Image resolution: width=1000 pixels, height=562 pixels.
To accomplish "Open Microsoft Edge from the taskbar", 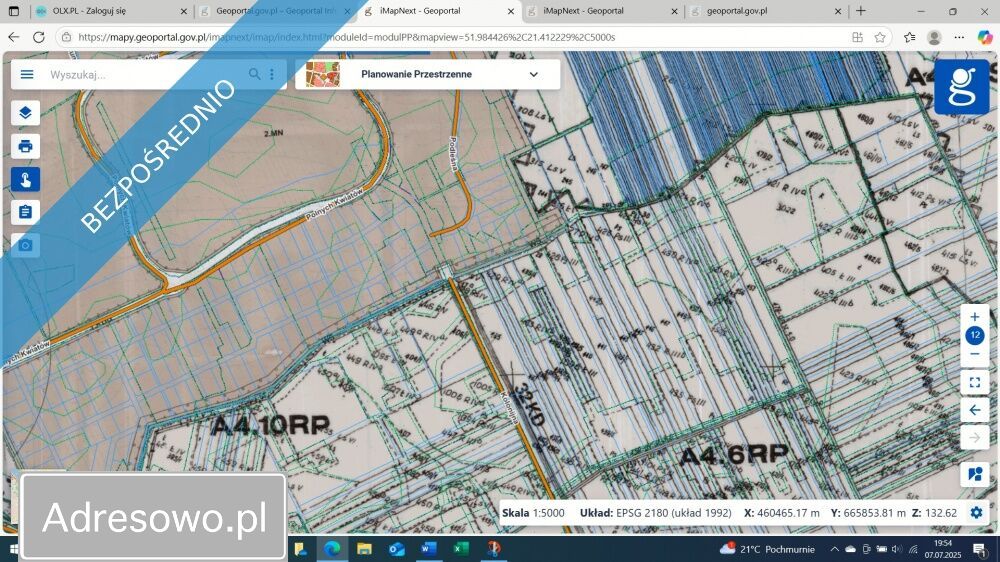I will point(332,549).
